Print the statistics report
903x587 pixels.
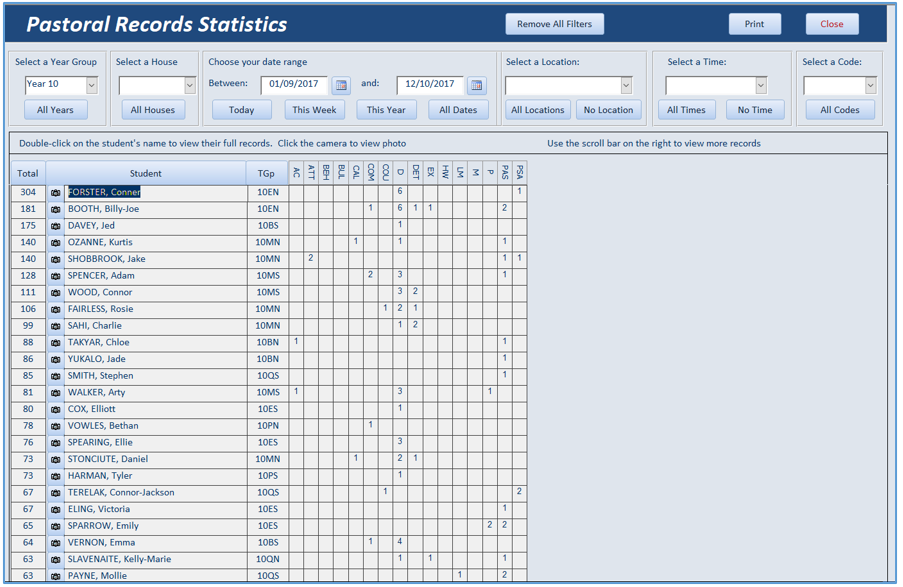tap(754, 24)
